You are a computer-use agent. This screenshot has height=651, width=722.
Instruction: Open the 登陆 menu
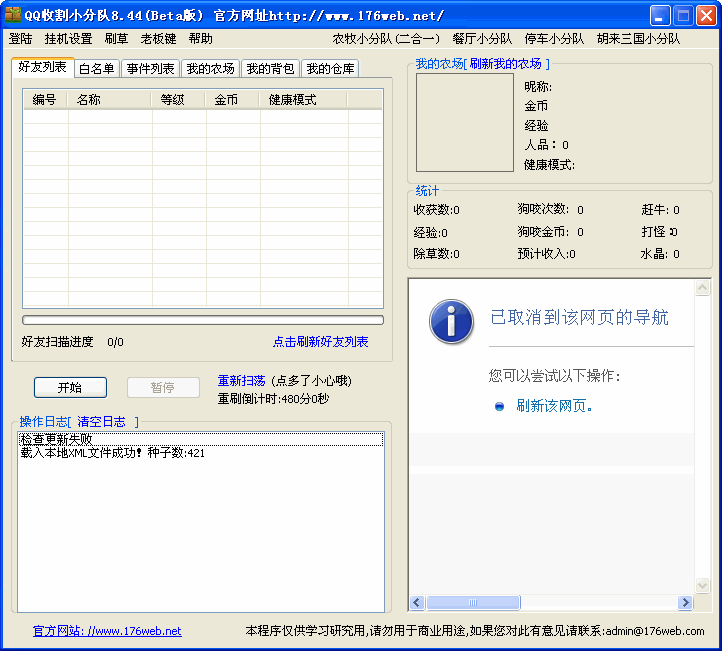[21, 39]
